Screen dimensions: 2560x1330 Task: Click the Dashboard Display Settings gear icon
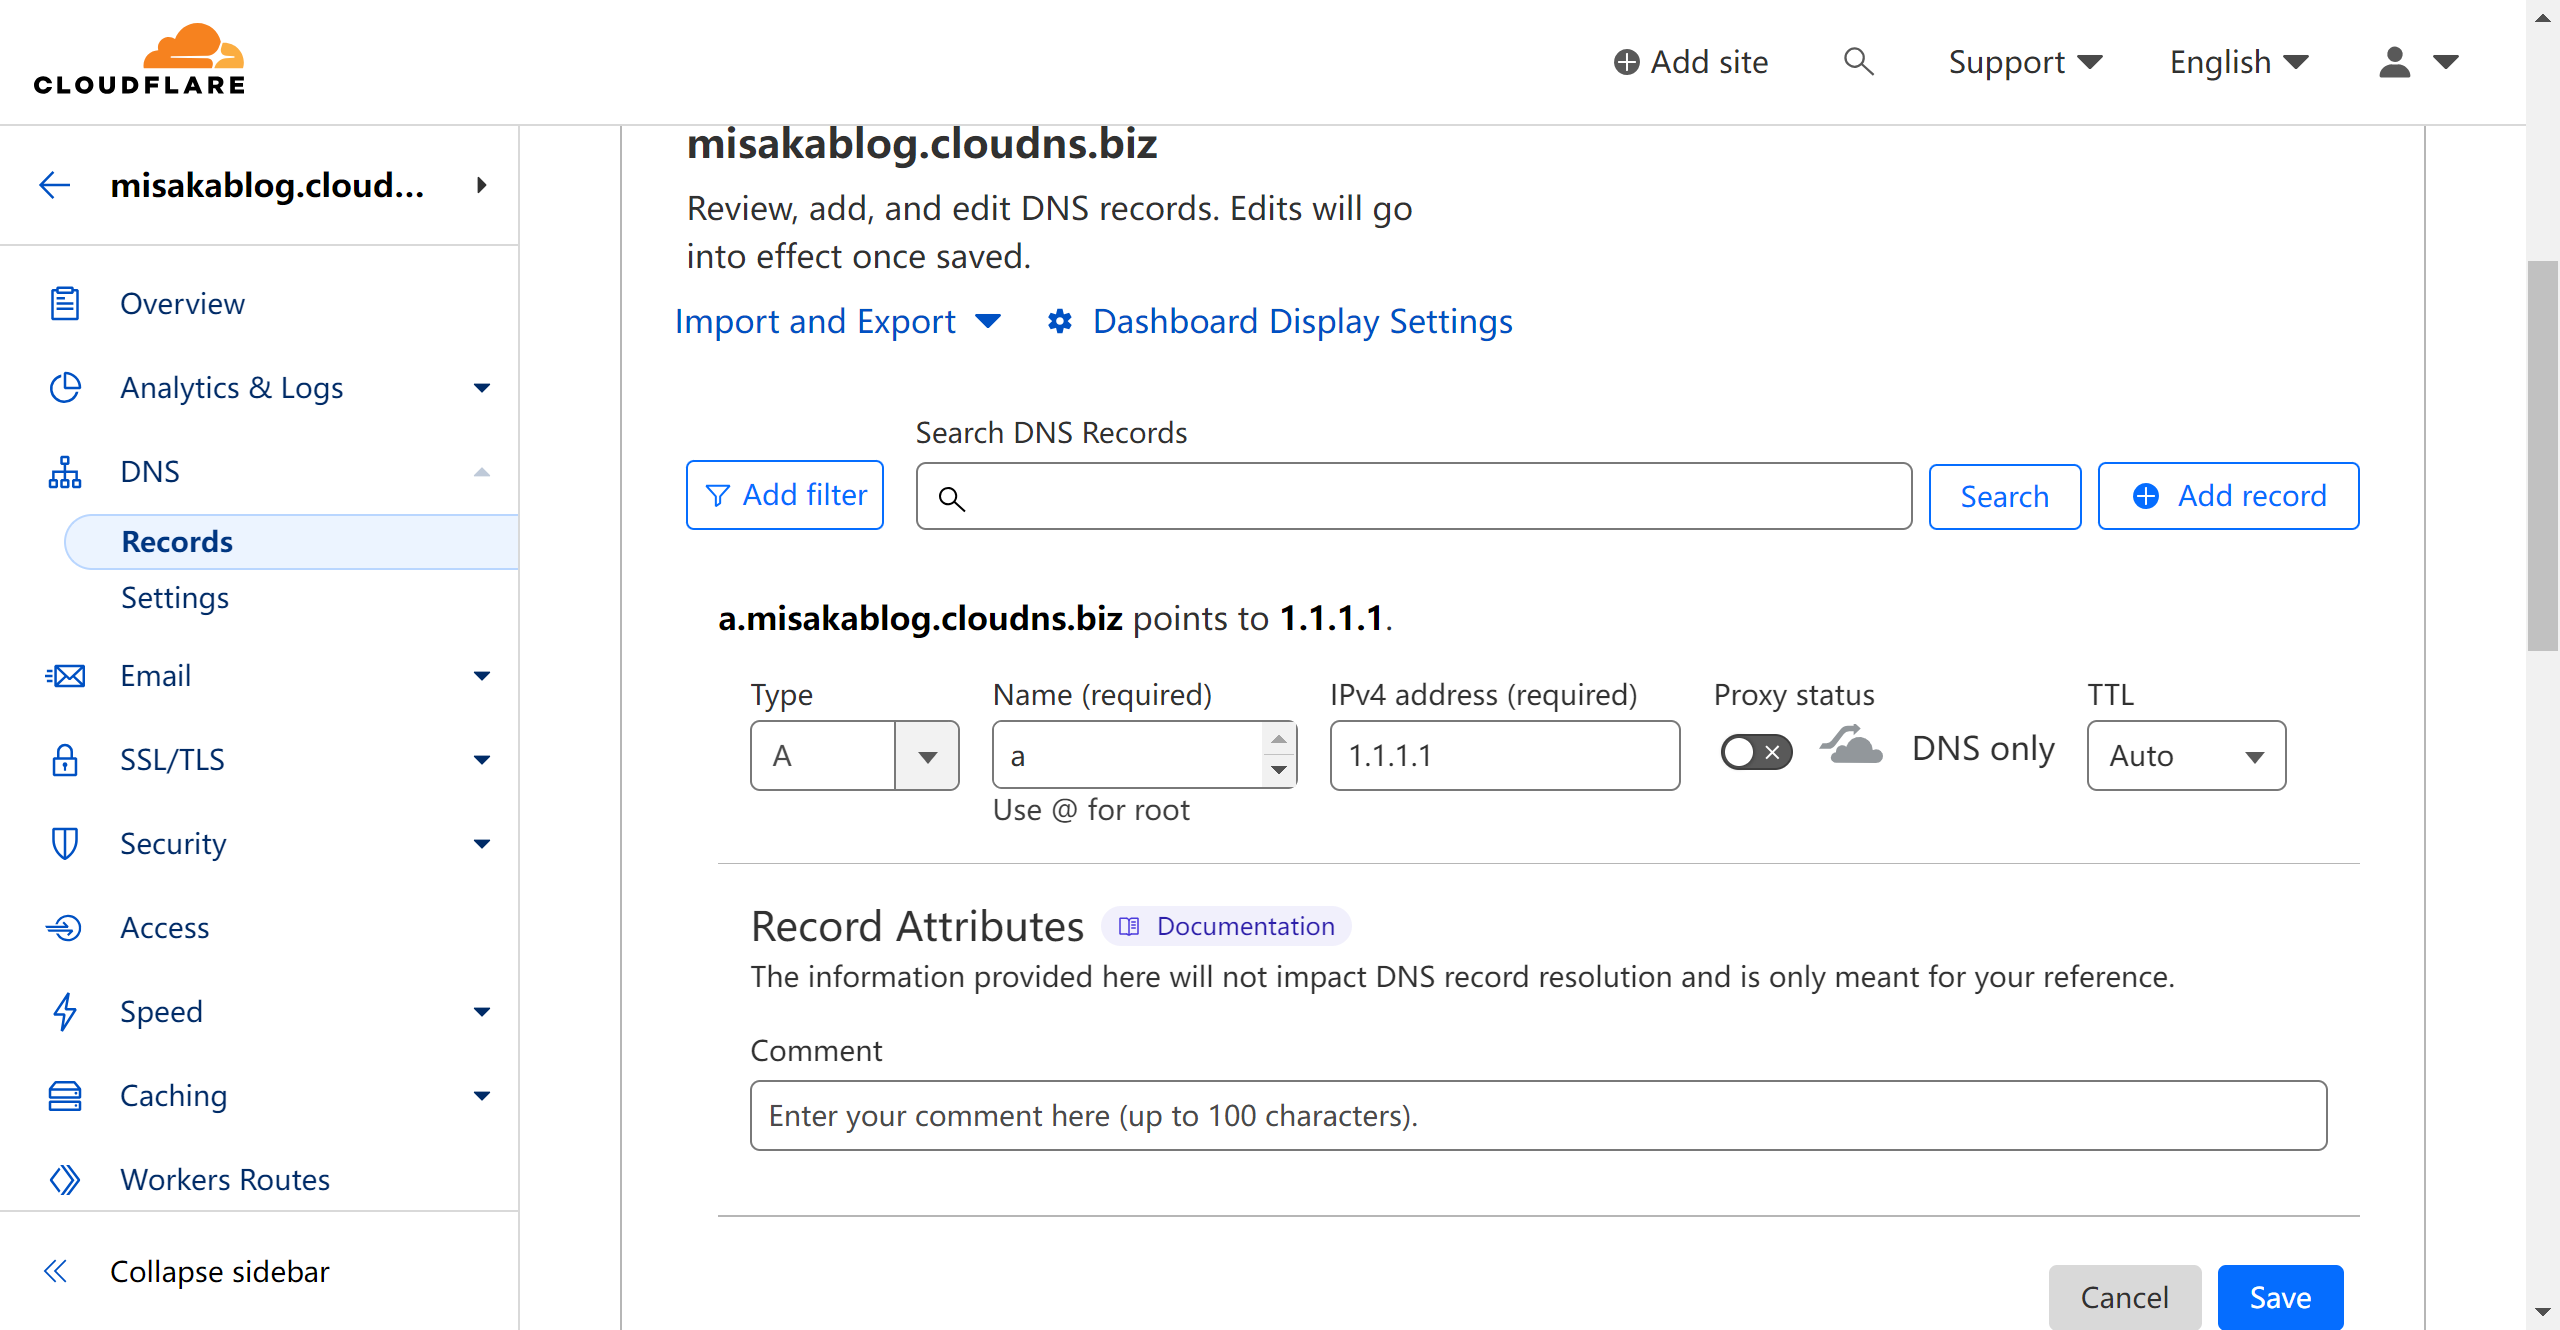pos(1060,321)
